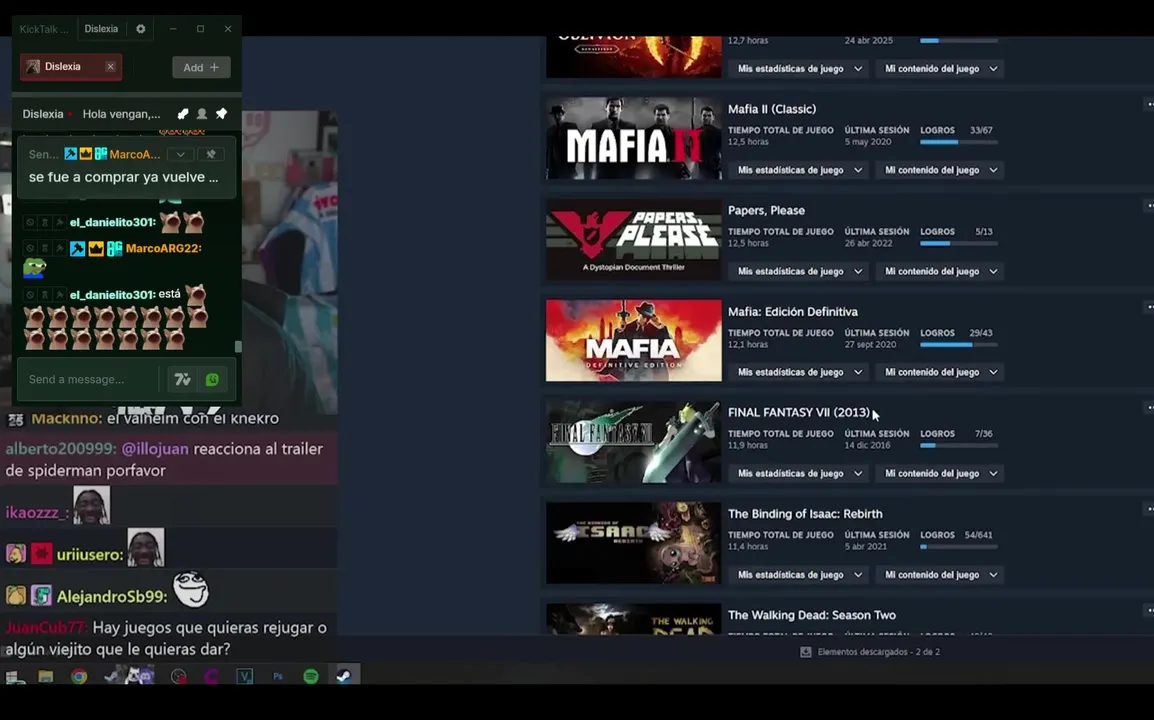Expand Binding of Isaac 'Mis estadísticas de juego'

(x=799, y=575)
